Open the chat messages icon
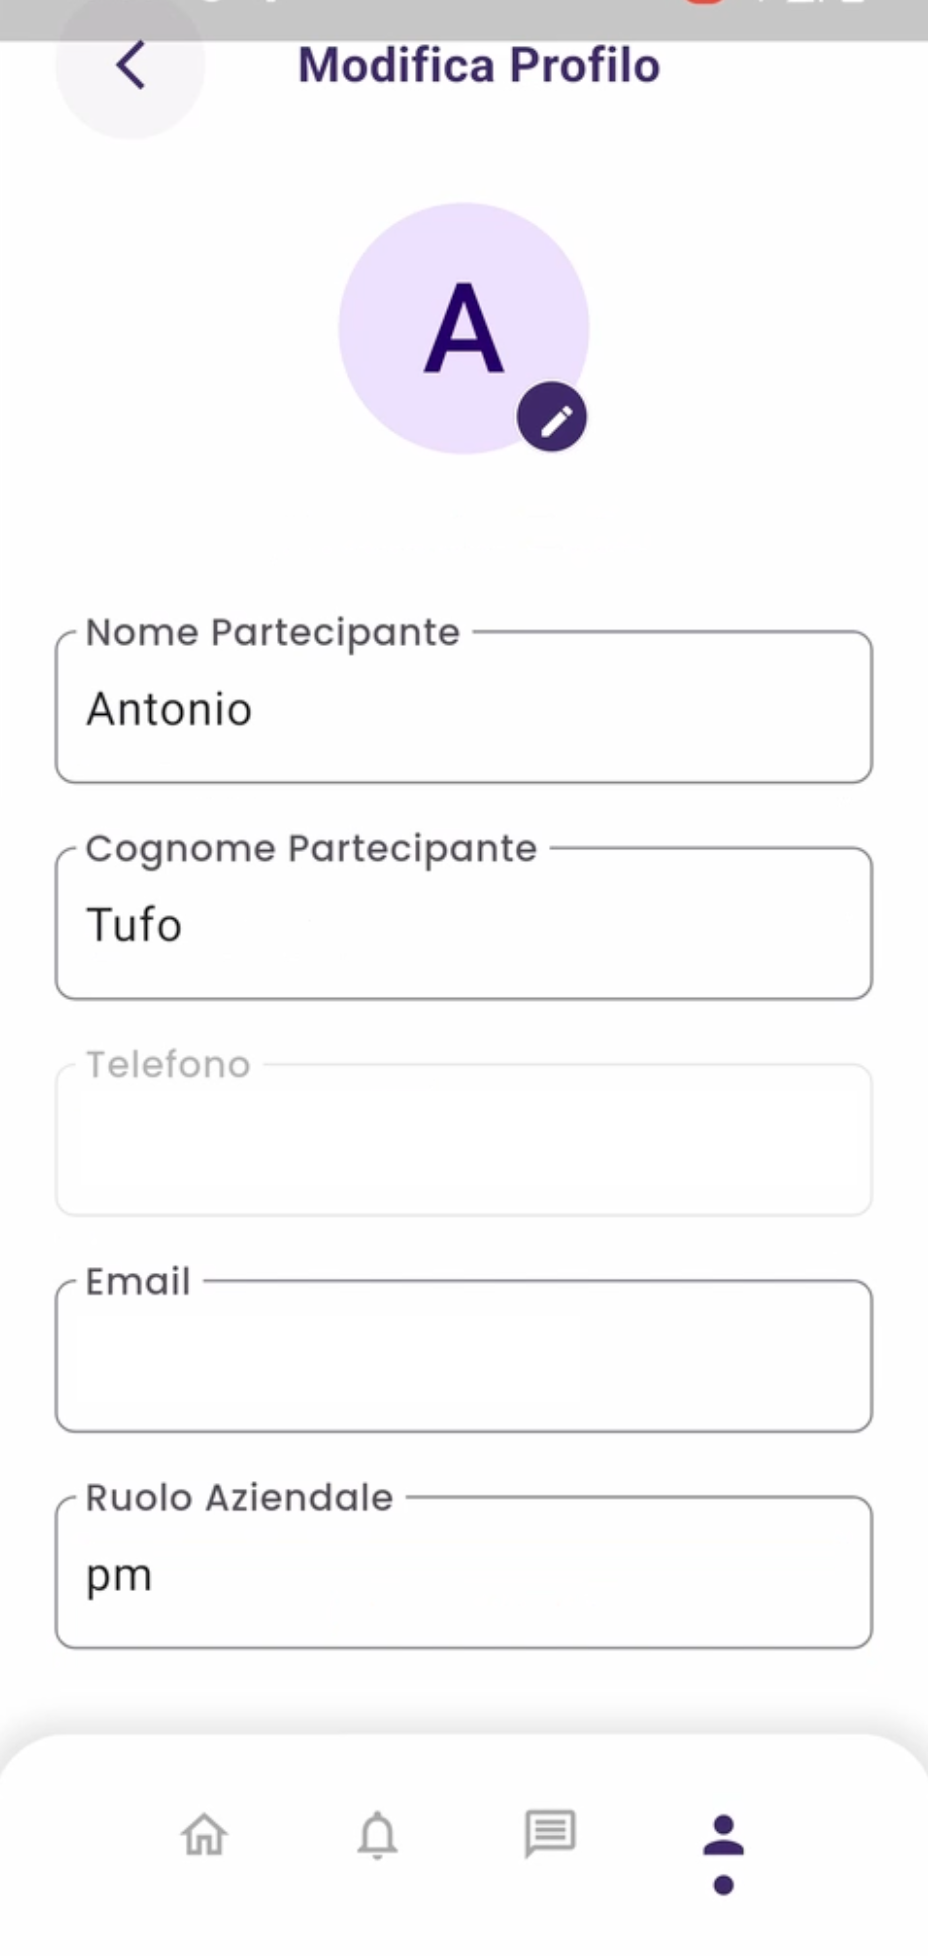 [x=550, y=1833]
